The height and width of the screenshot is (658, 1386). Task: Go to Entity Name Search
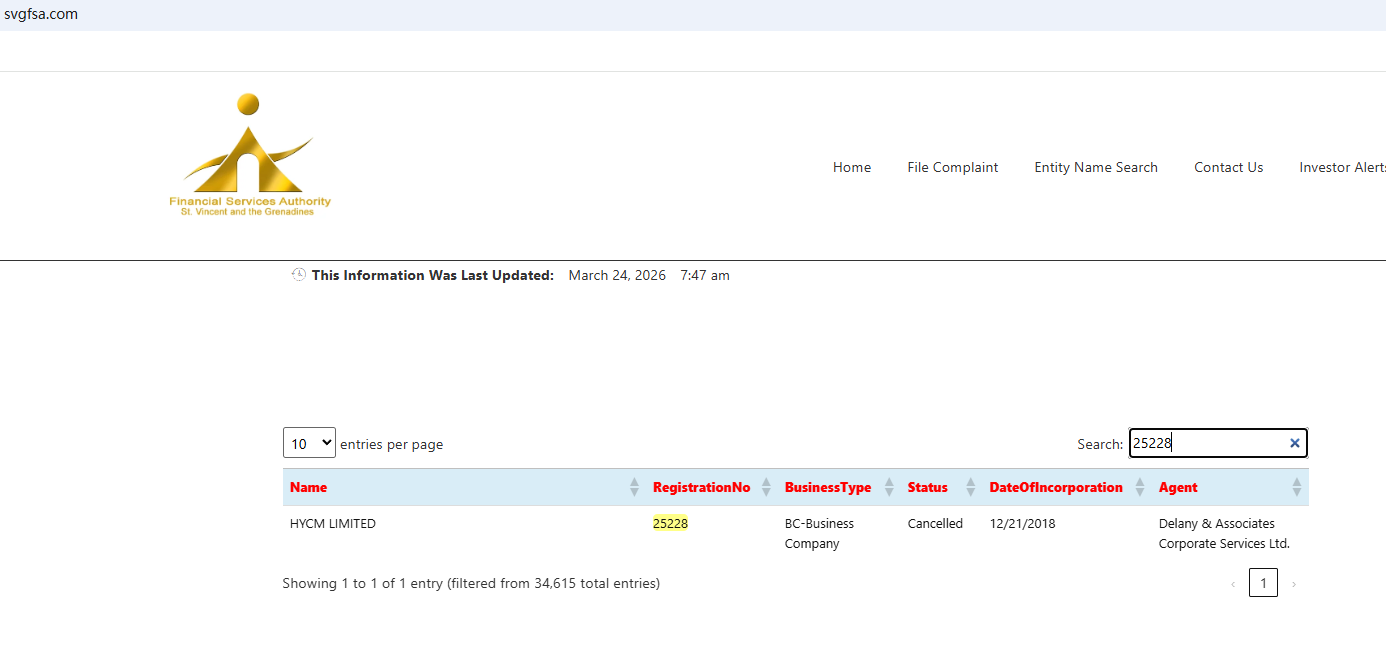point(1095,168)
